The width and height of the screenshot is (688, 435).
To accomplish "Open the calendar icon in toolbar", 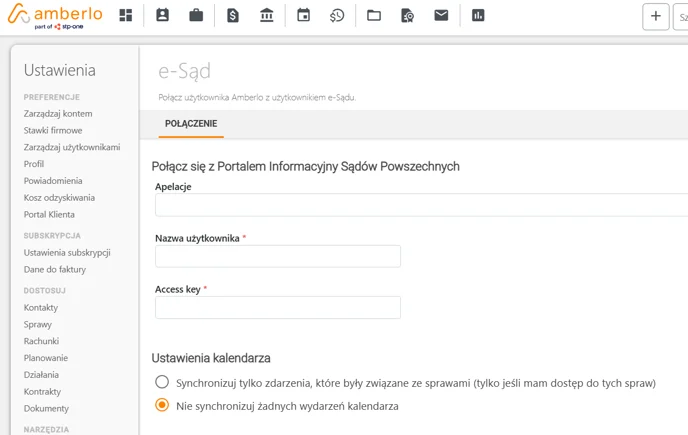I will click(303, 15).
